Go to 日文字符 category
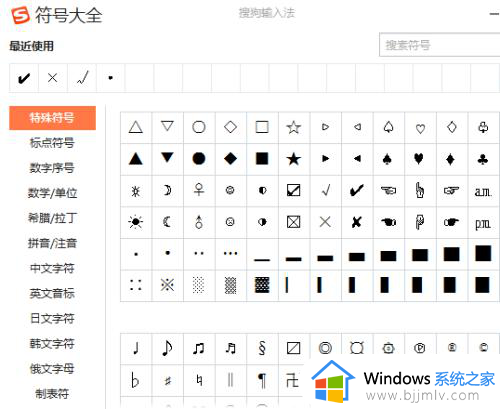 pyautogui.click(x=52, y=319)
